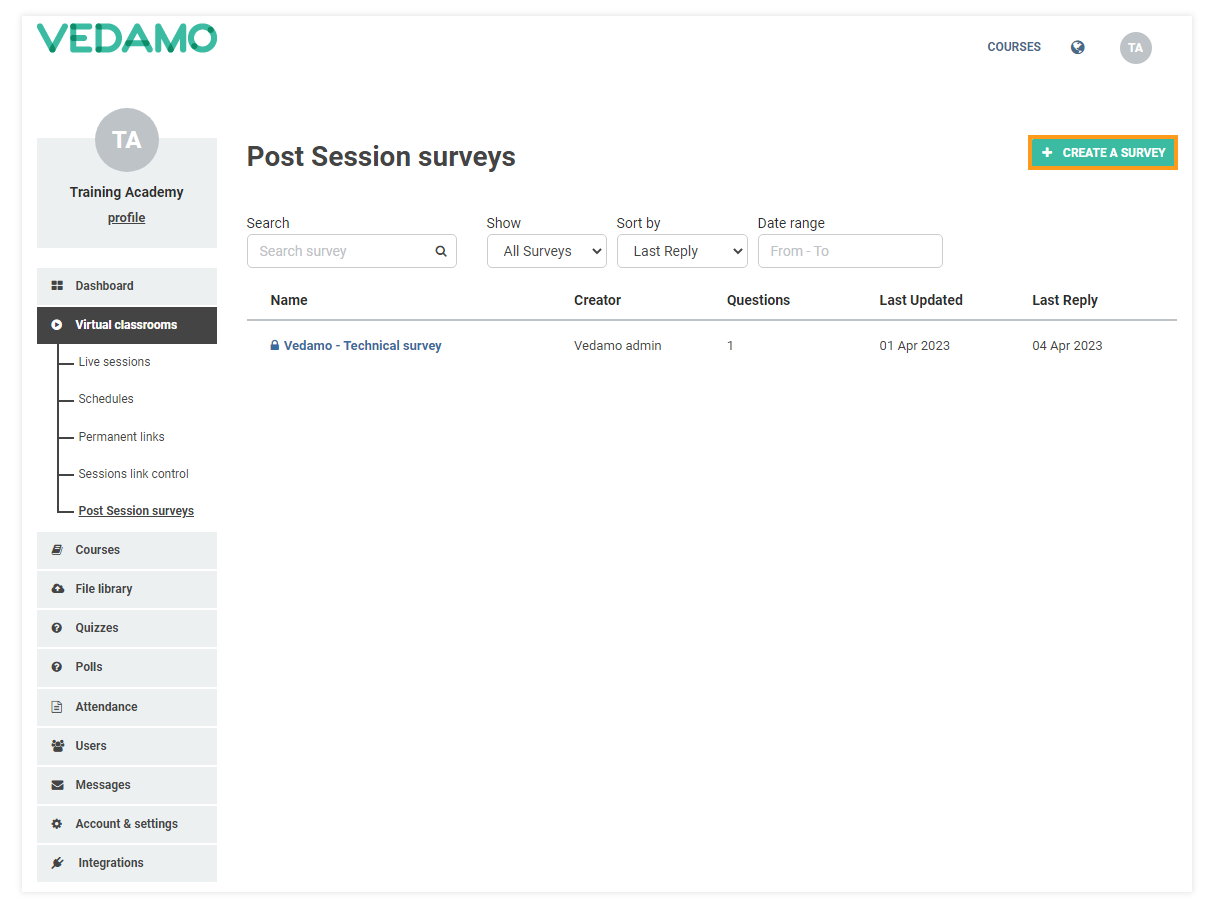Click the Date range From - To field

(x=850, y=251)
